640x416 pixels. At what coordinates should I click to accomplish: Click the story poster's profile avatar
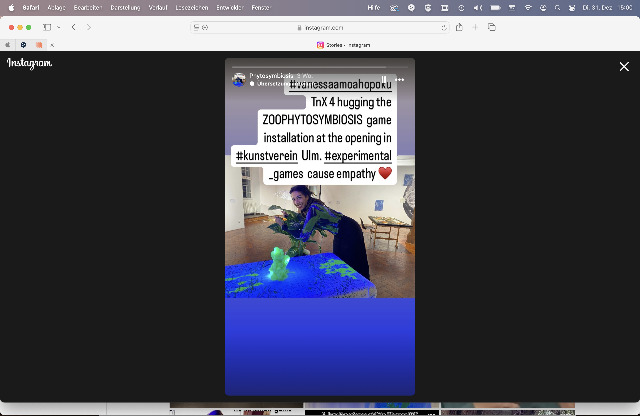(239, 79)
